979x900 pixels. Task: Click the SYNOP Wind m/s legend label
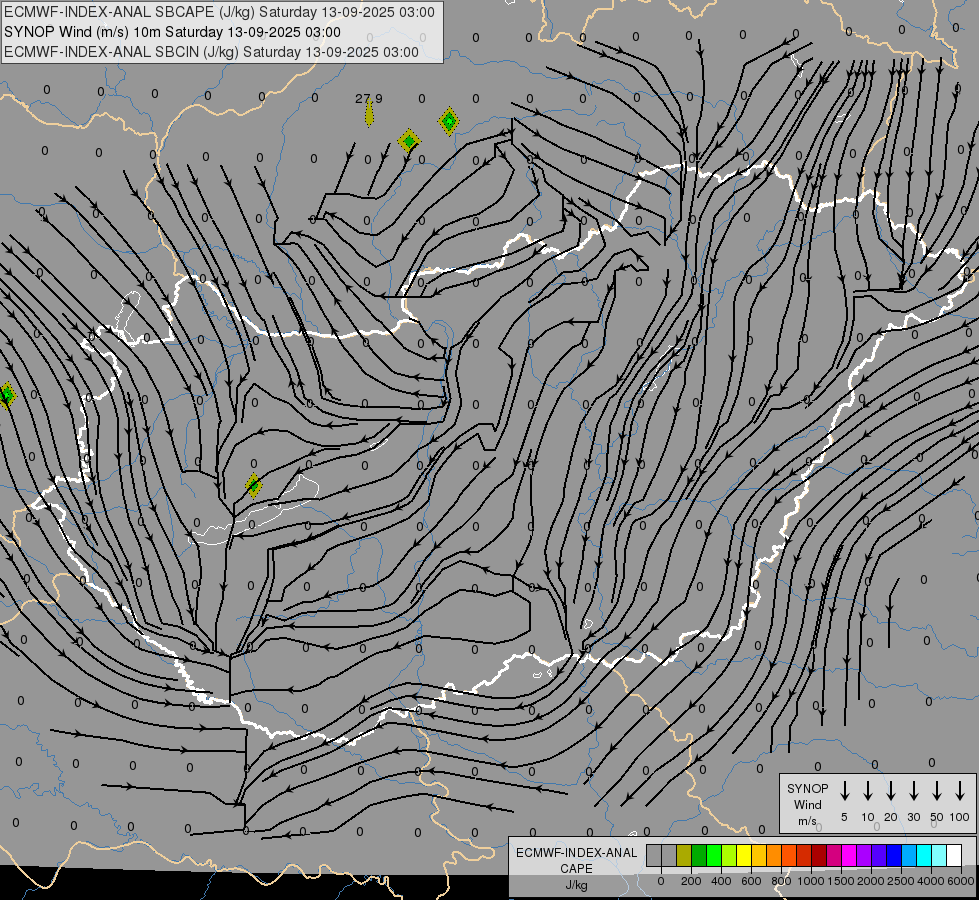807,804
